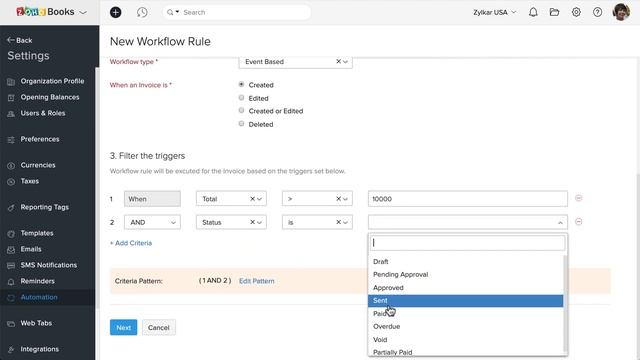The image size is (640, 360).
Task: Click the Next button
Action: click(123, 327)
